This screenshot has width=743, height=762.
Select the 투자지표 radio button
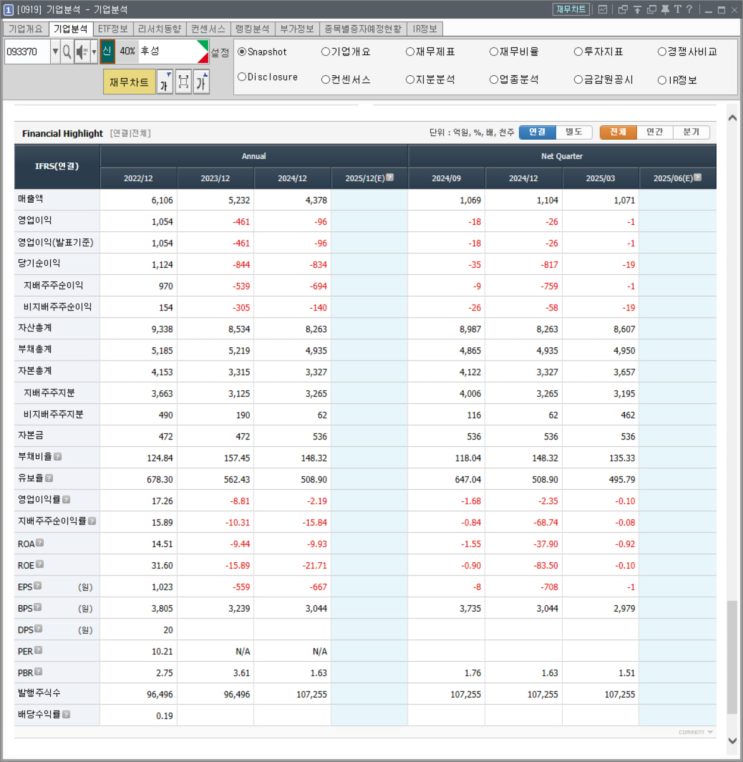click(578, 52)
